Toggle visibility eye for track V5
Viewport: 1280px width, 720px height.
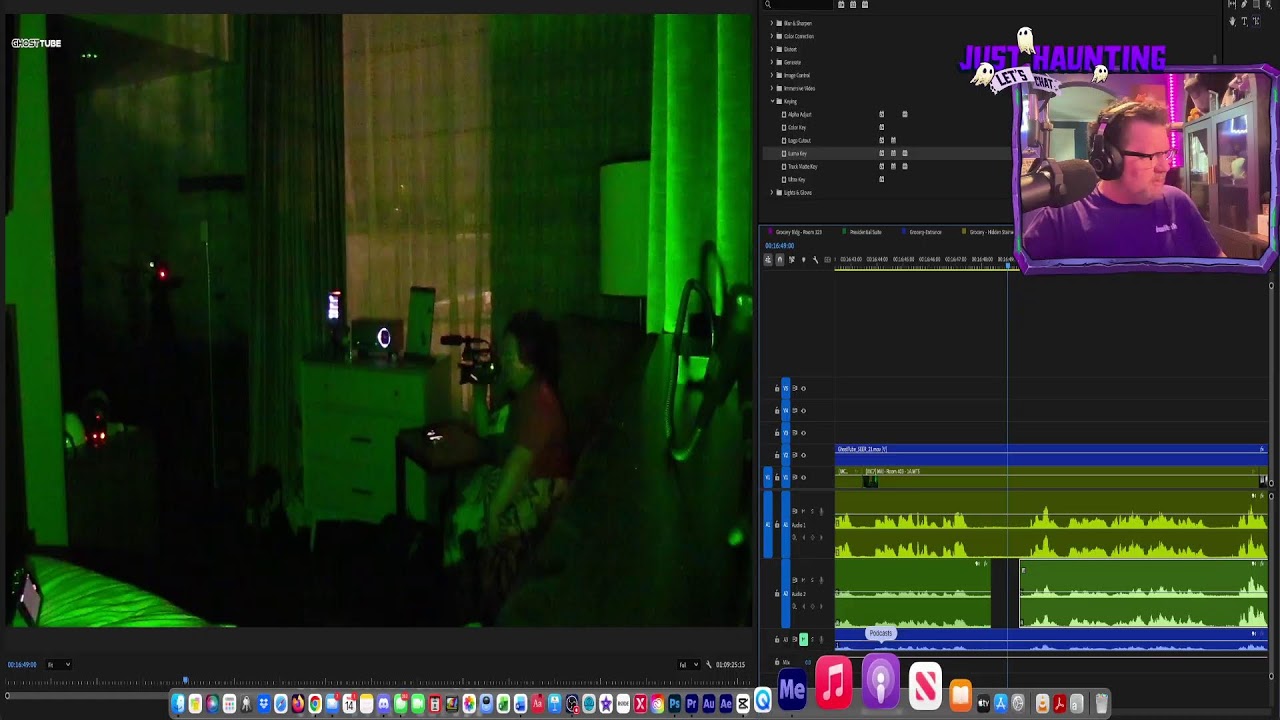click(803, 388)
